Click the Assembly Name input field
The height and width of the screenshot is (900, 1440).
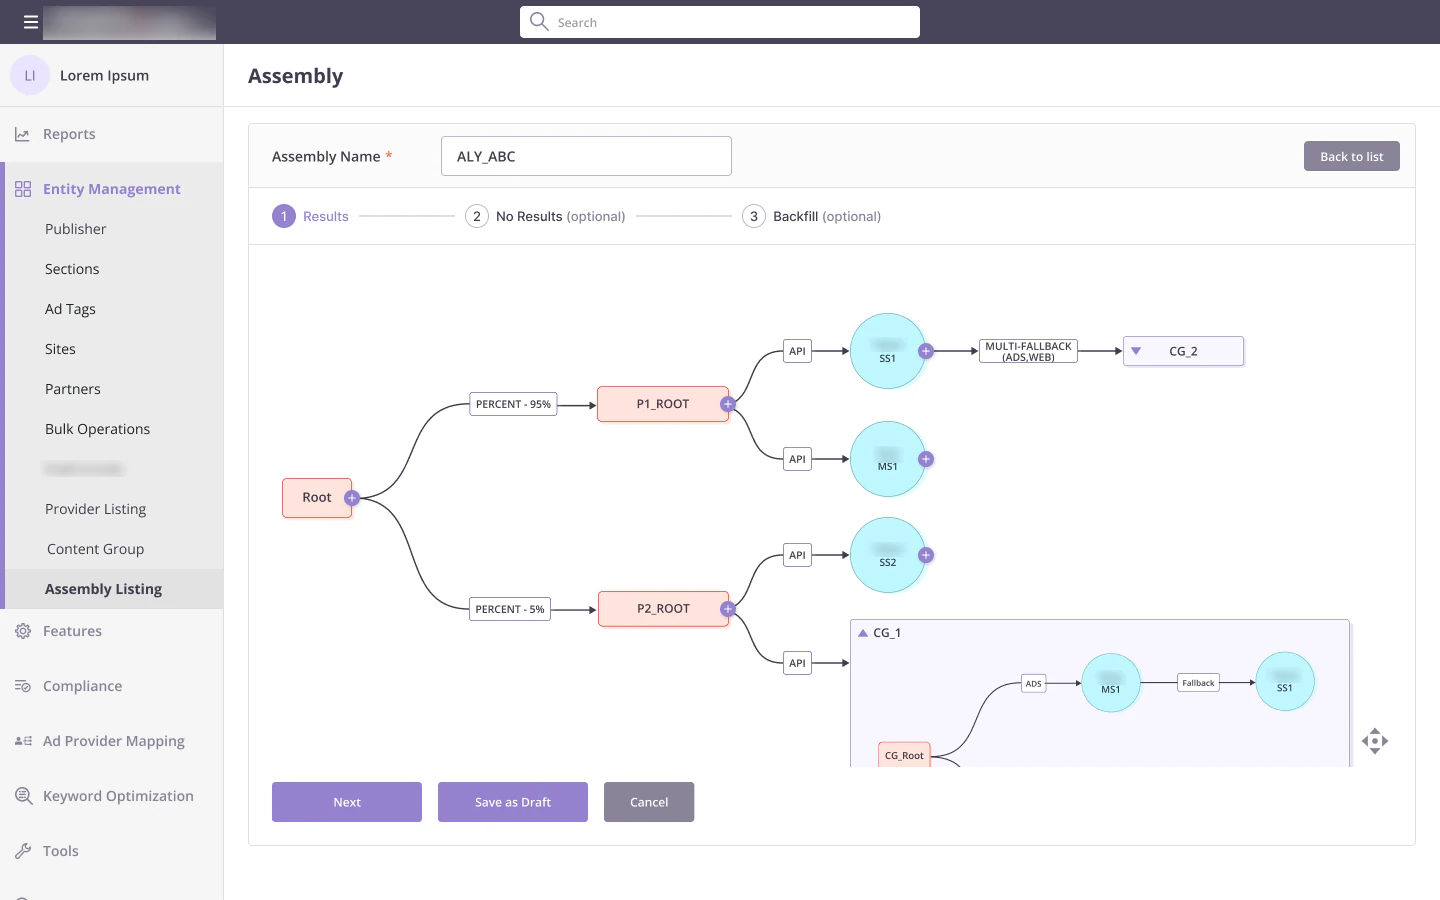point(586,156)
